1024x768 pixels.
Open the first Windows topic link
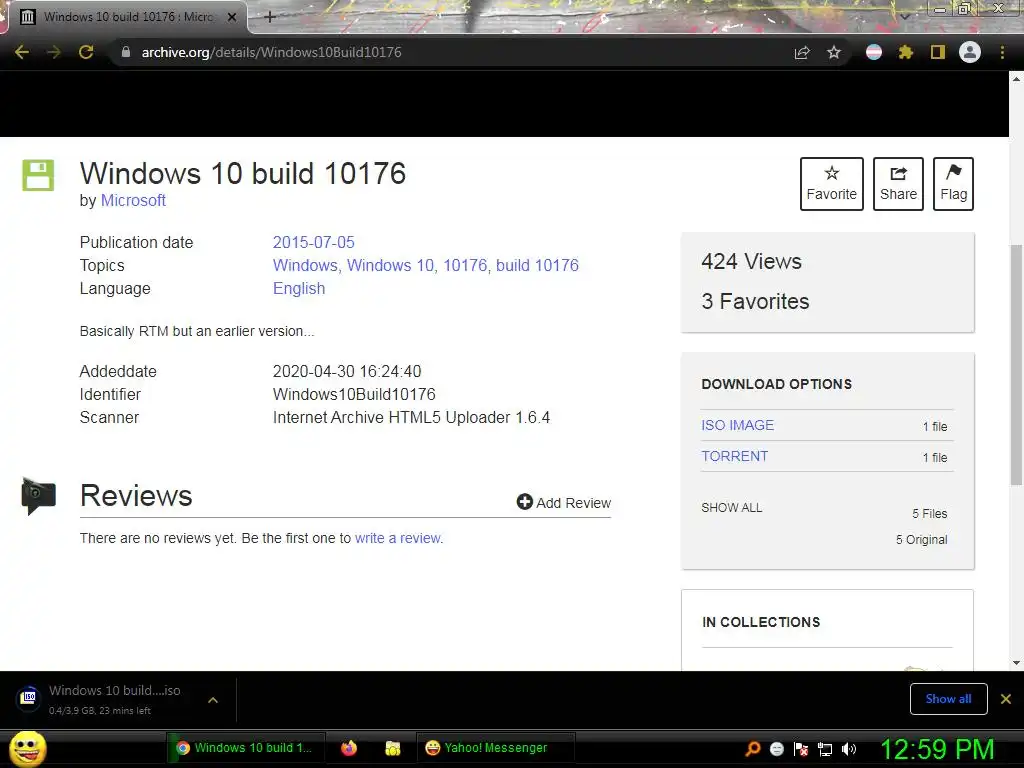[x=305, y=265]
